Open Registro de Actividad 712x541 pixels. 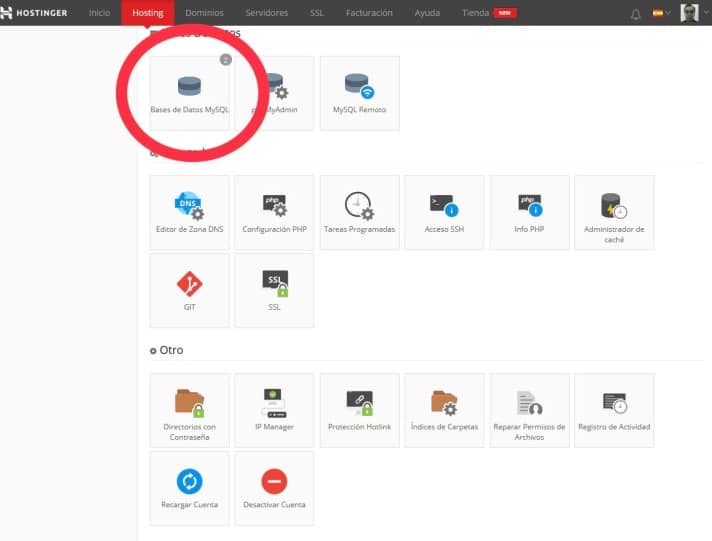[614, 411]
